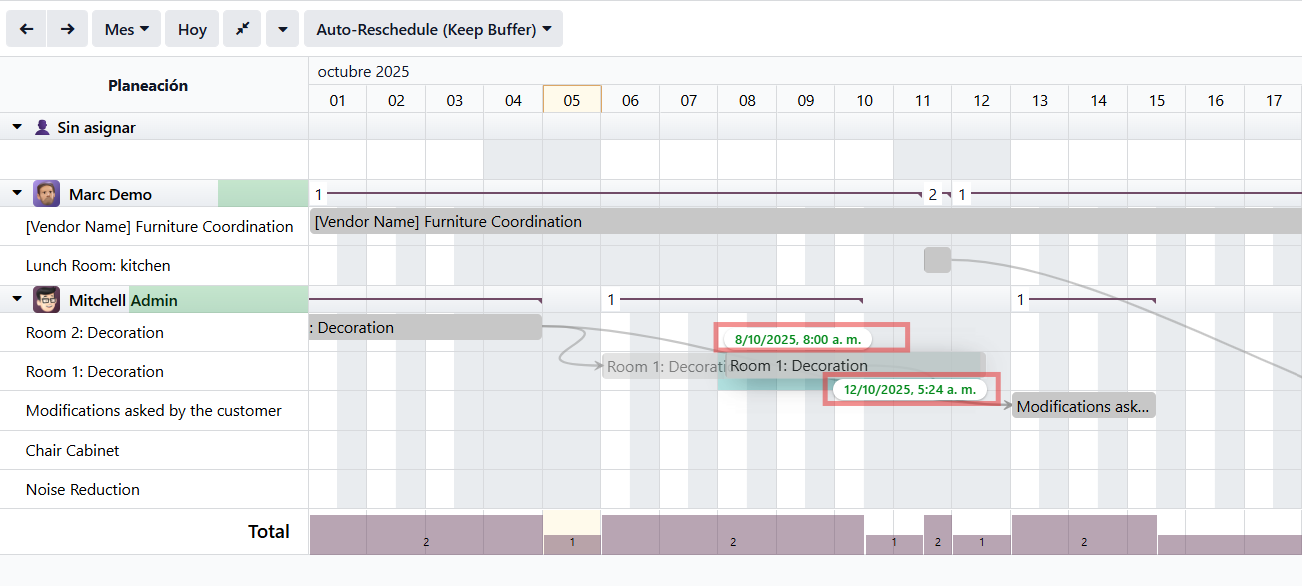Click the next period right arrow
This screenshot has width=1302, height=586.
[x=67, y=29]
